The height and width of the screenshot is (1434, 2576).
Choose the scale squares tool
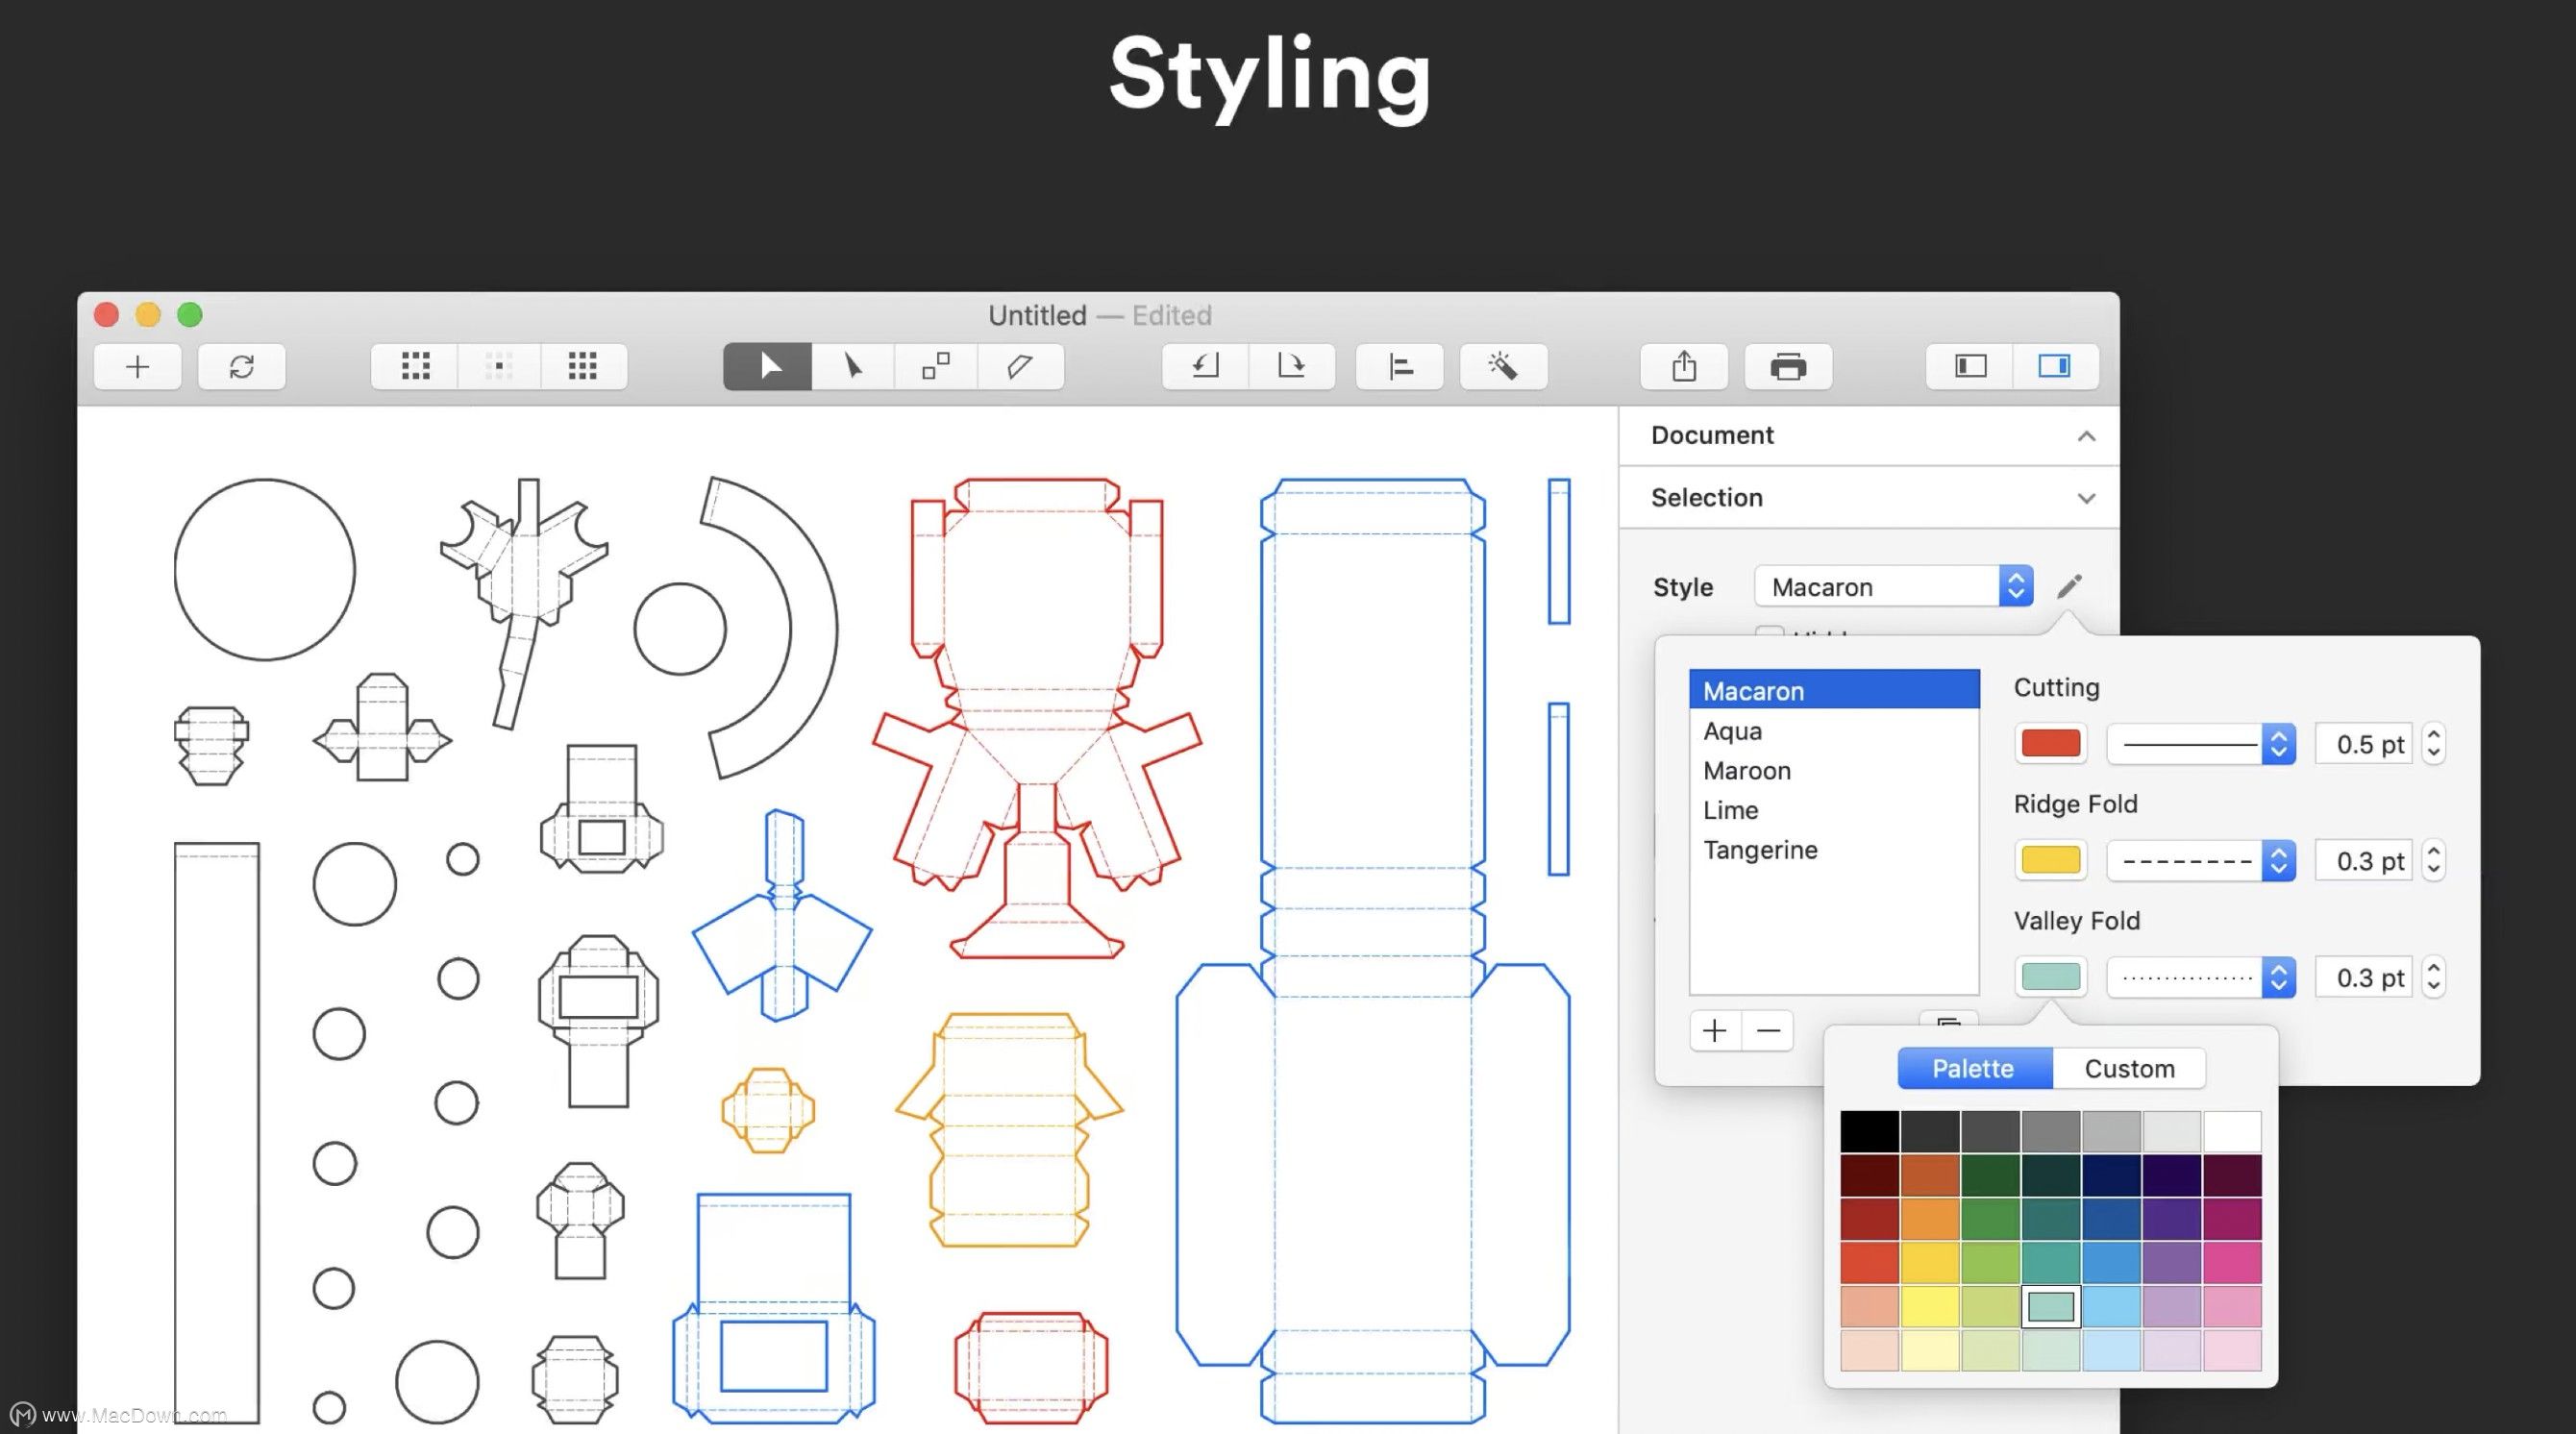tap(936, 367)
